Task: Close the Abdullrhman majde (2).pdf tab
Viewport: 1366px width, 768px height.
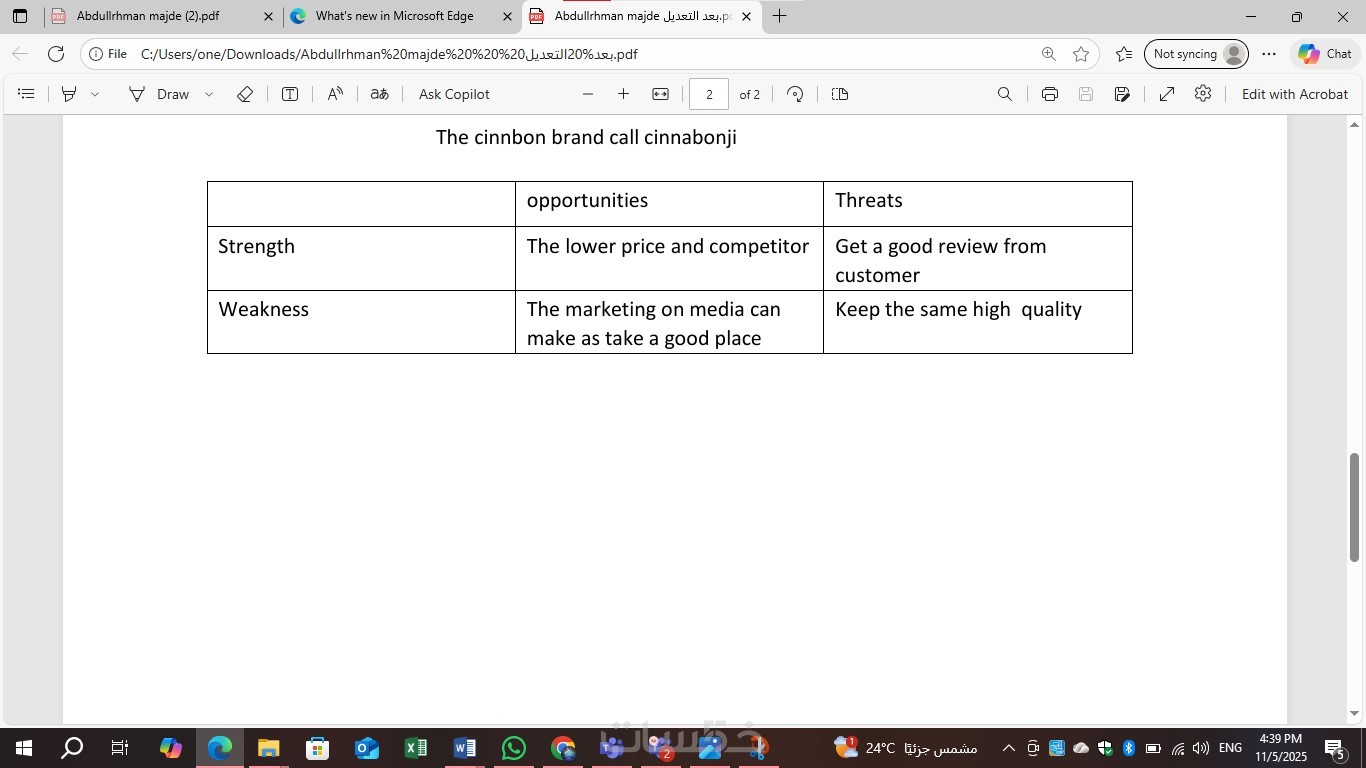Action: 268,16
